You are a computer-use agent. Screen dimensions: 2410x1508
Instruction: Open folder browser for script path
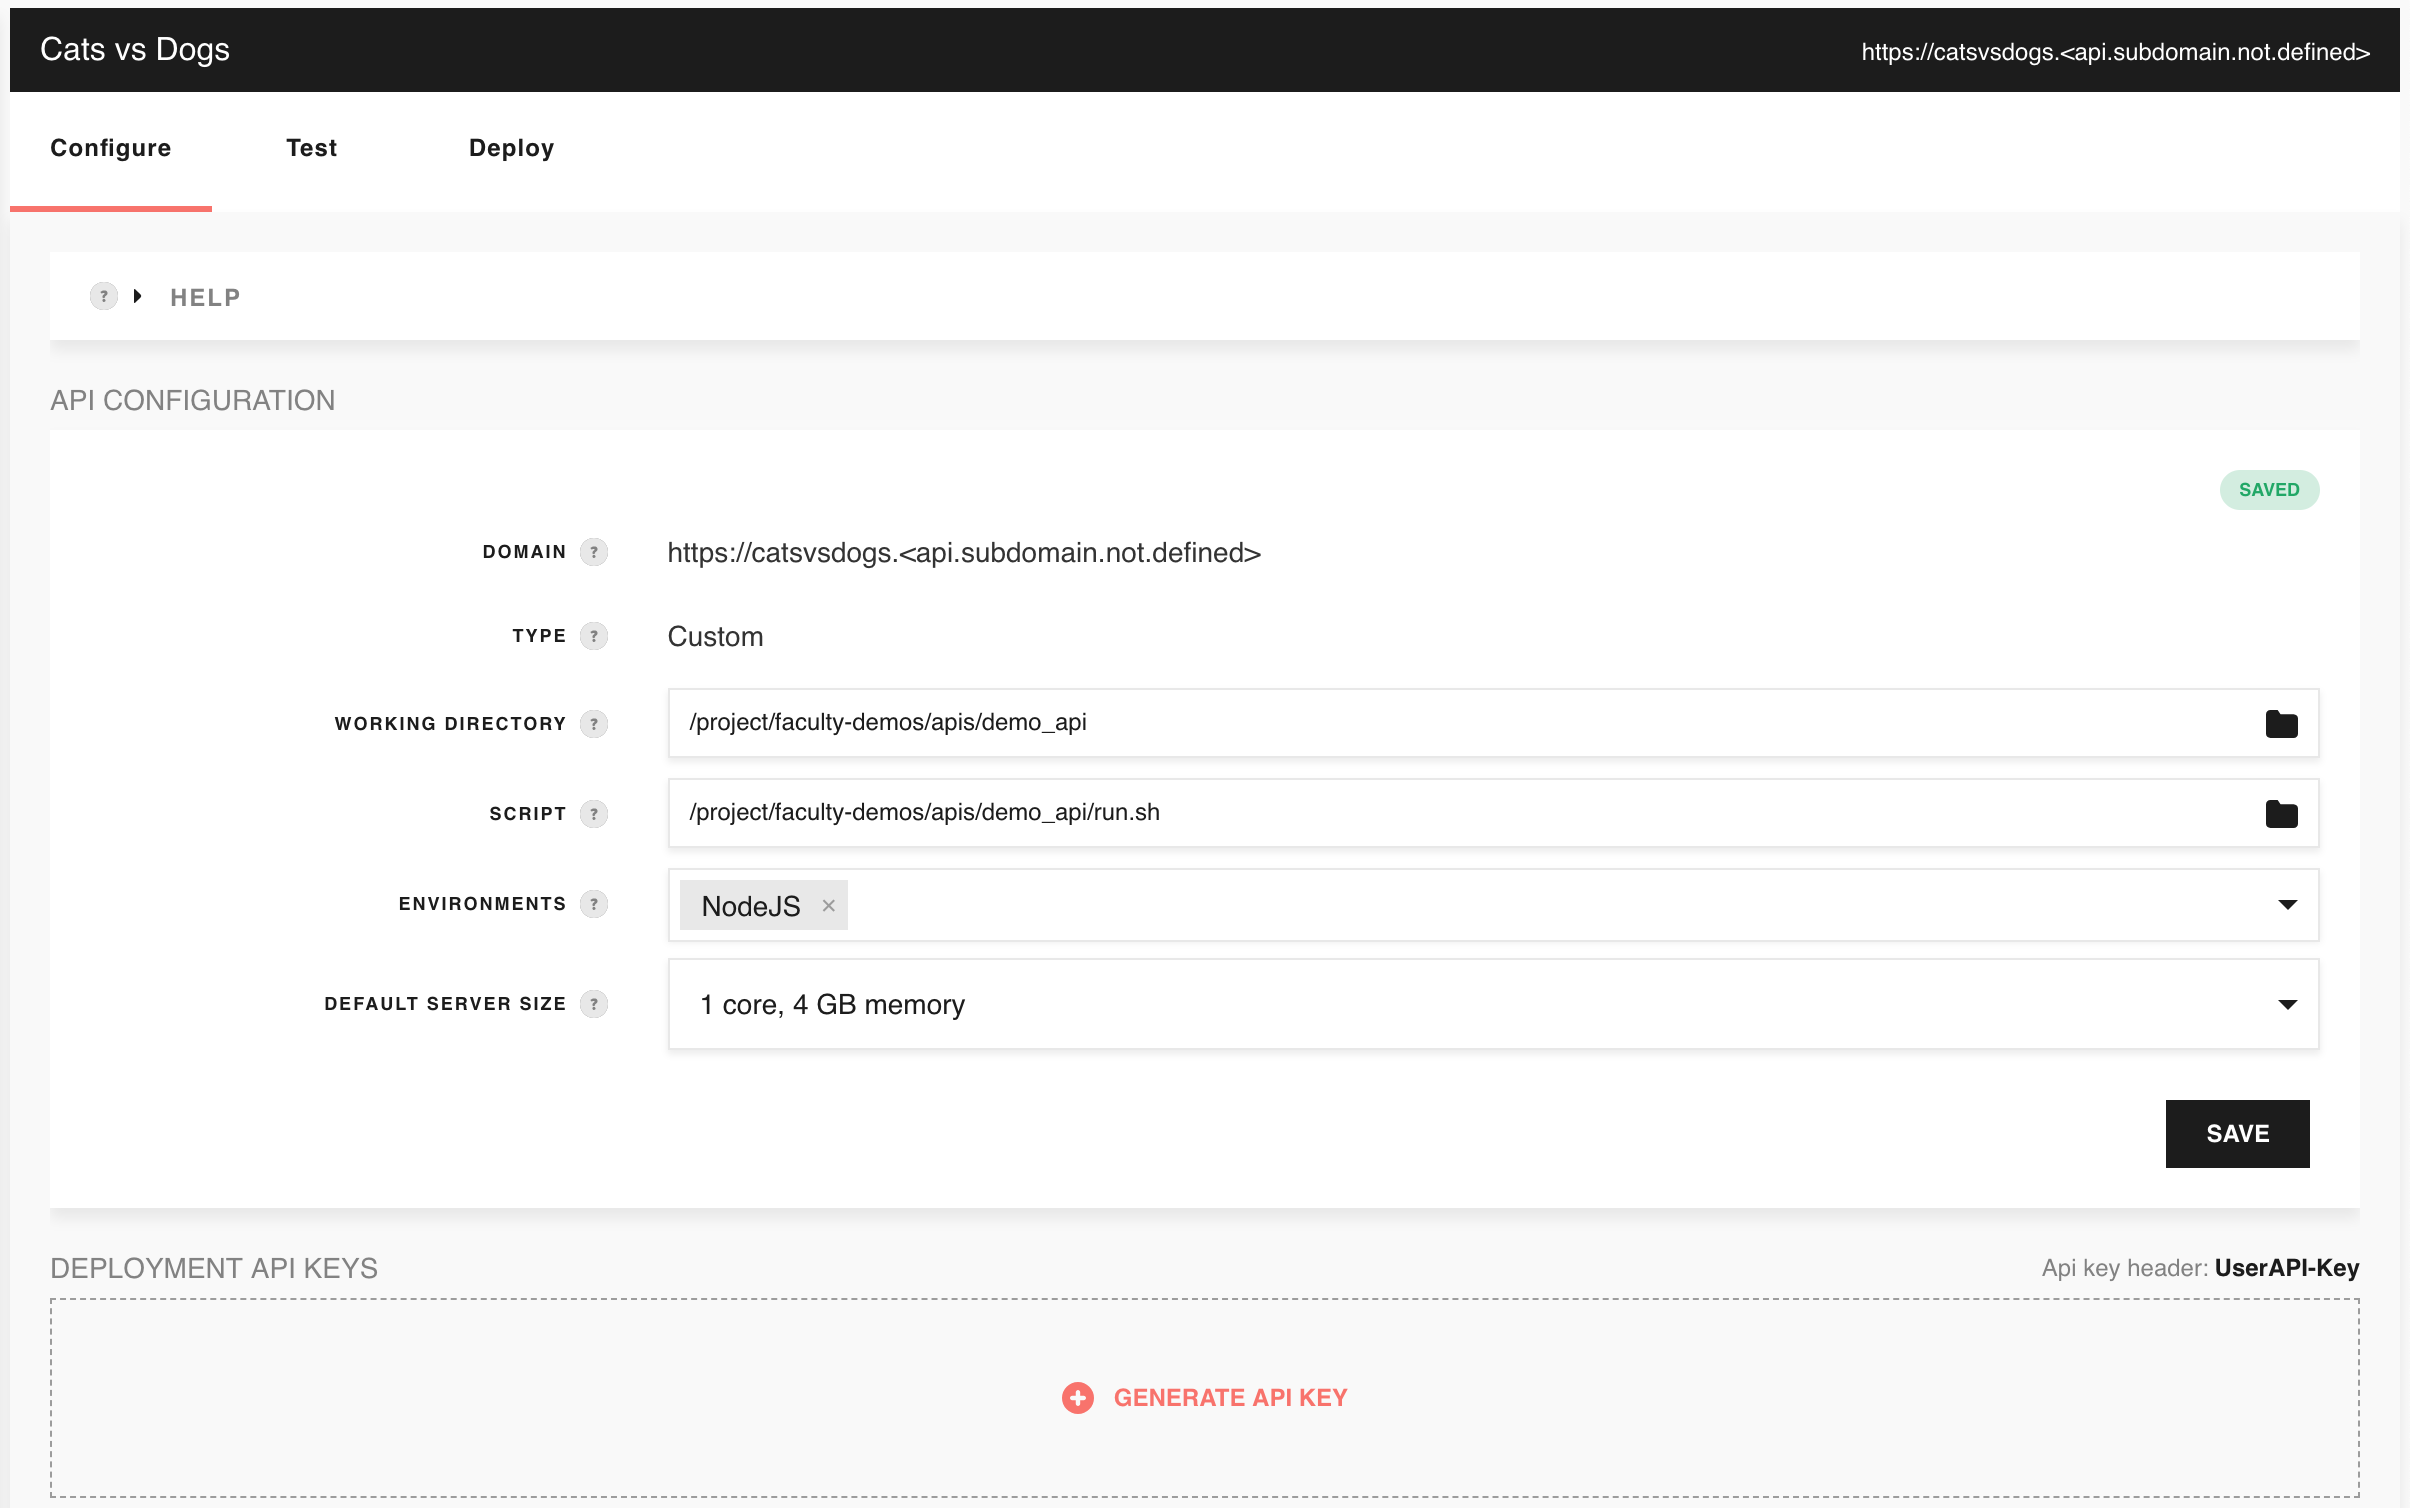(x=2281, y=813)
